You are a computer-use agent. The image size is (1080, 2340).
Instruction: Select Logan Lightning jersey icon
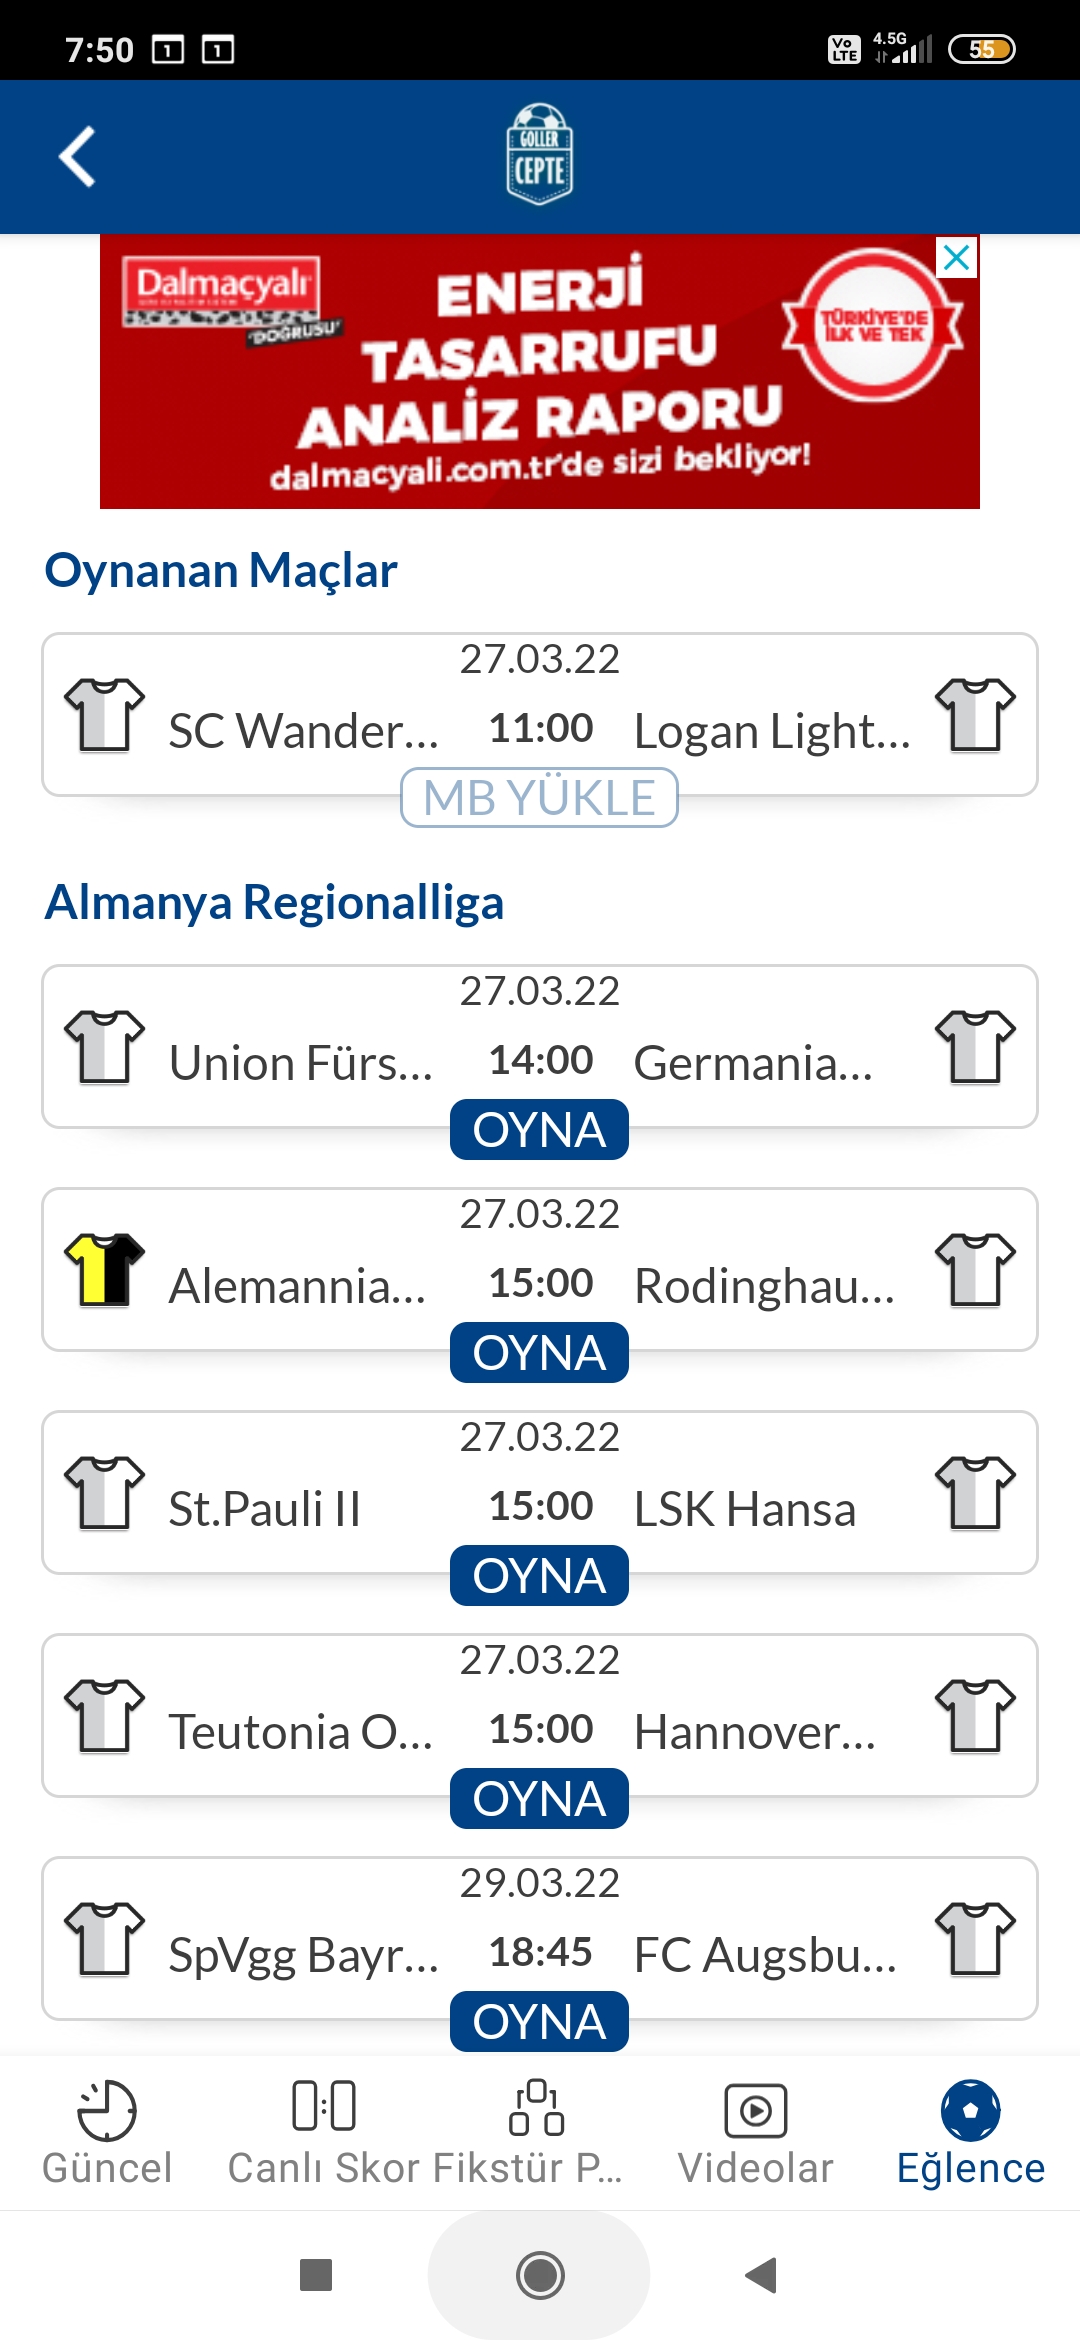(x=975, y=714)
